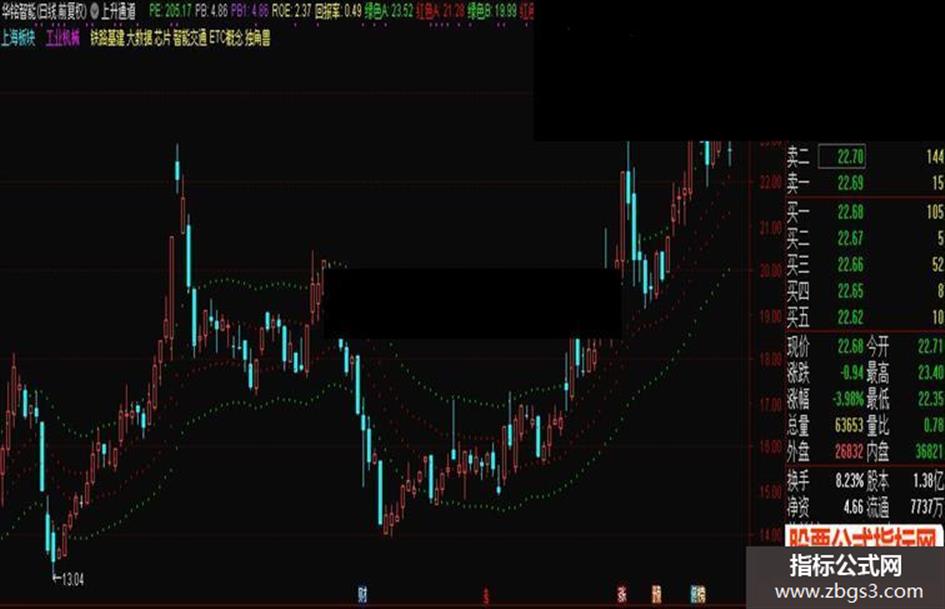Click the 22.00 price axis label
The image size is (945, 609).
tap(770, 183)
